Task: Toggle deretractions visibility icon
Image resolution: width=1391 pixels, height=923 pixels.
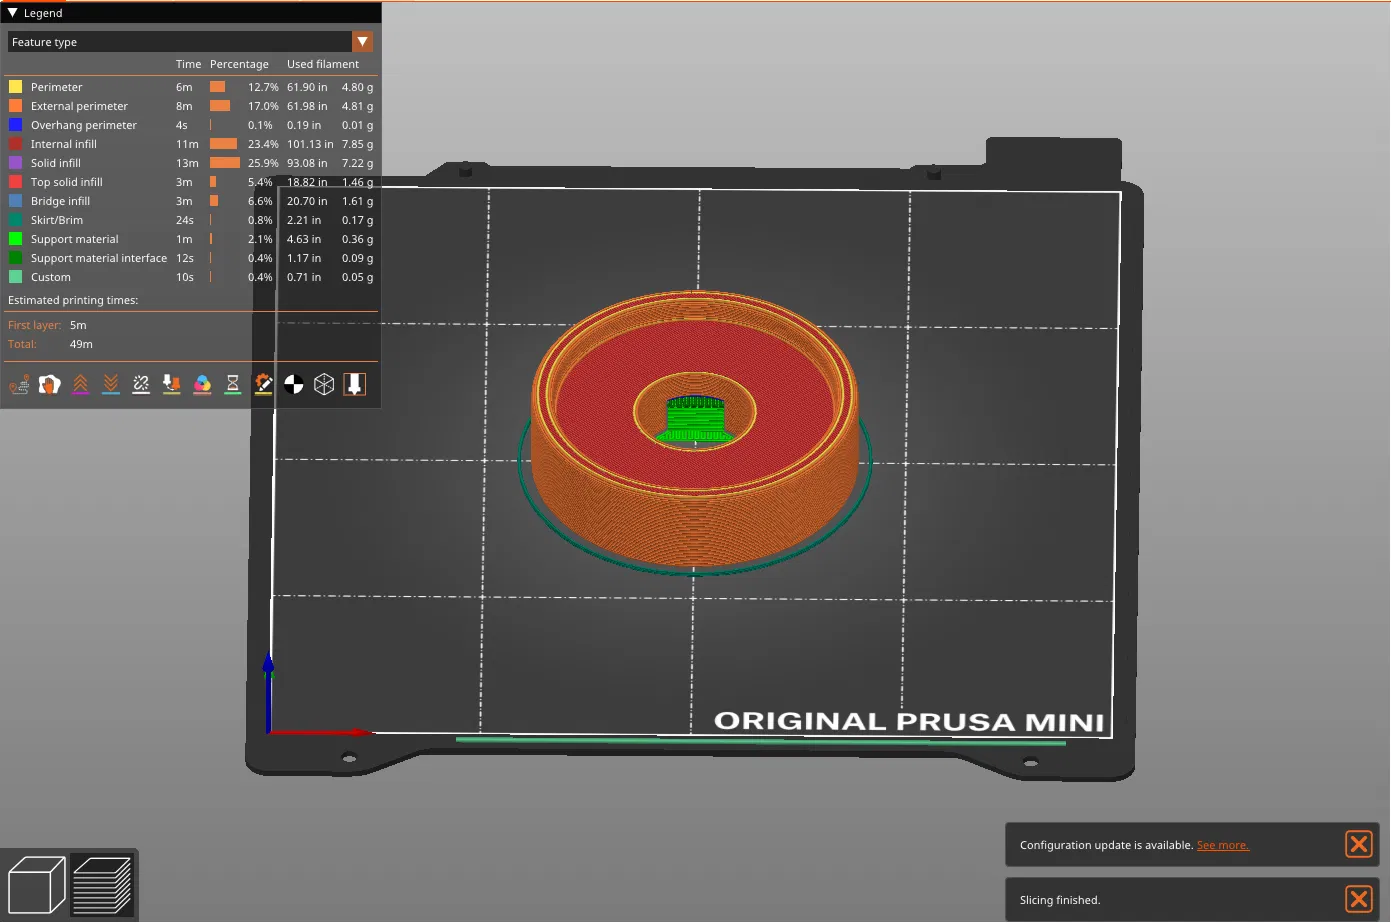Action: click(x=111, y=384)
